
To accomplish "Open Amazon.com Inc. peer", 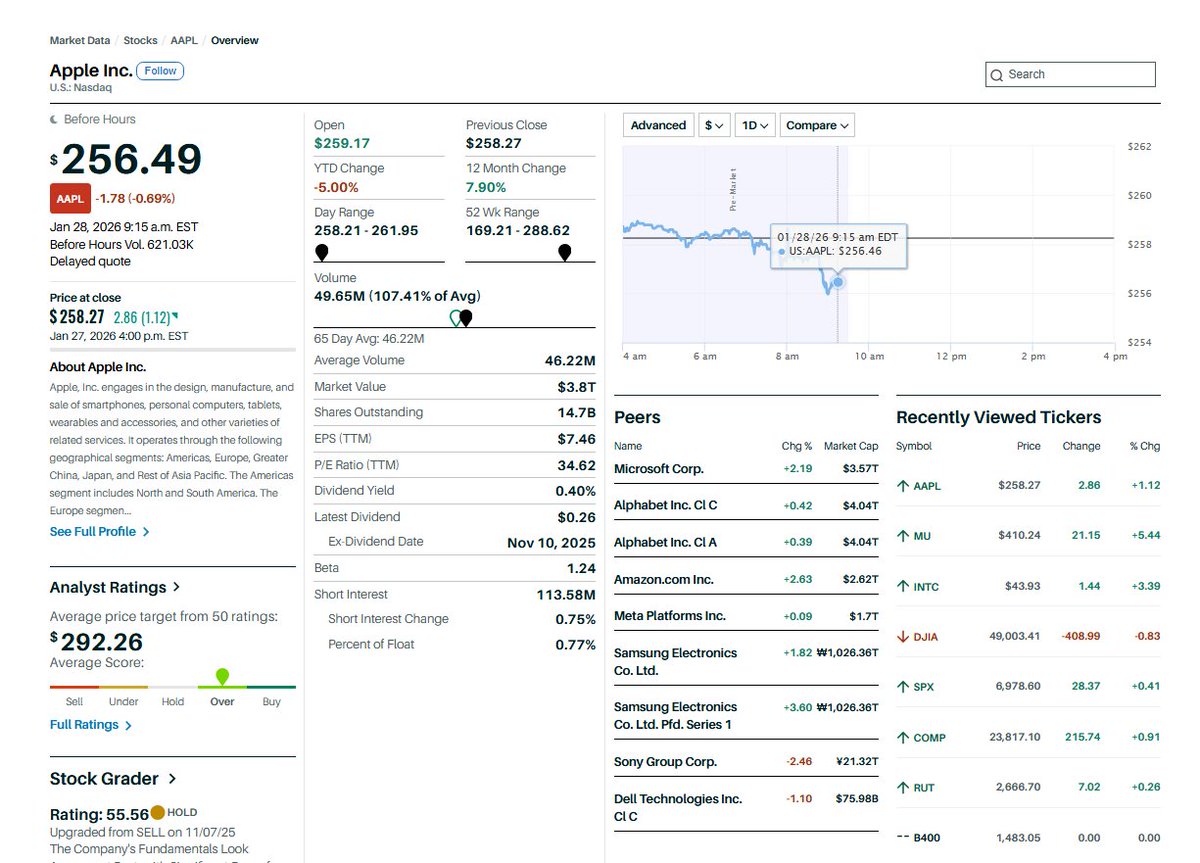I will click(664, 580).
